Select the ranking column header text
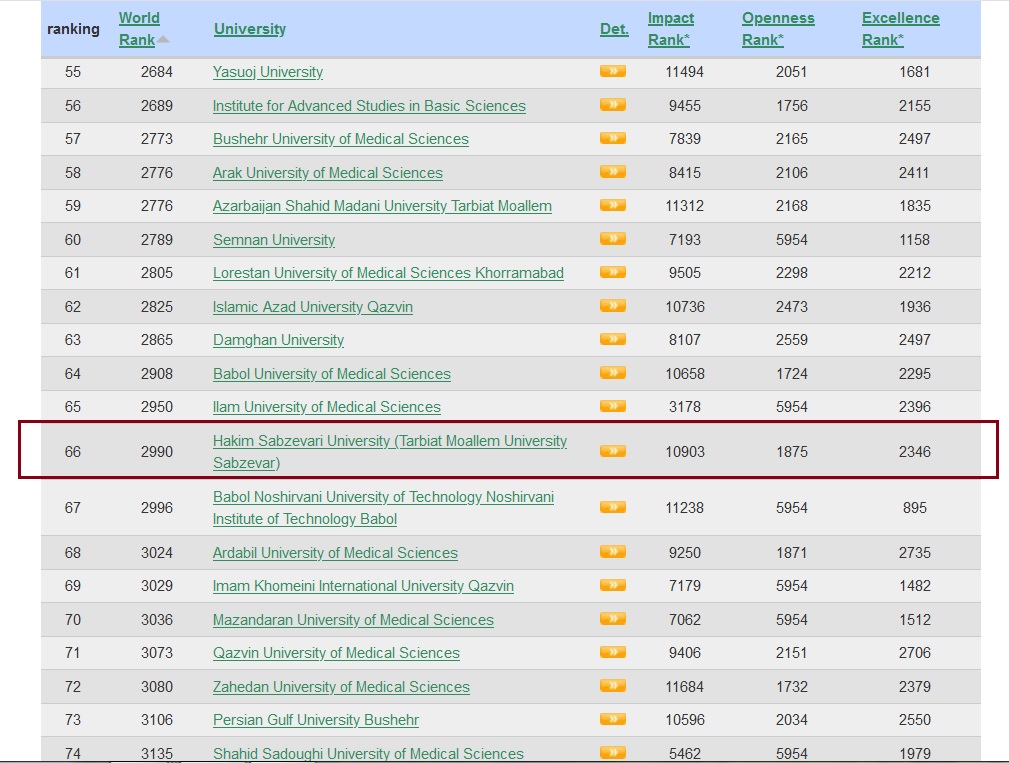 (x=73, y=29)
